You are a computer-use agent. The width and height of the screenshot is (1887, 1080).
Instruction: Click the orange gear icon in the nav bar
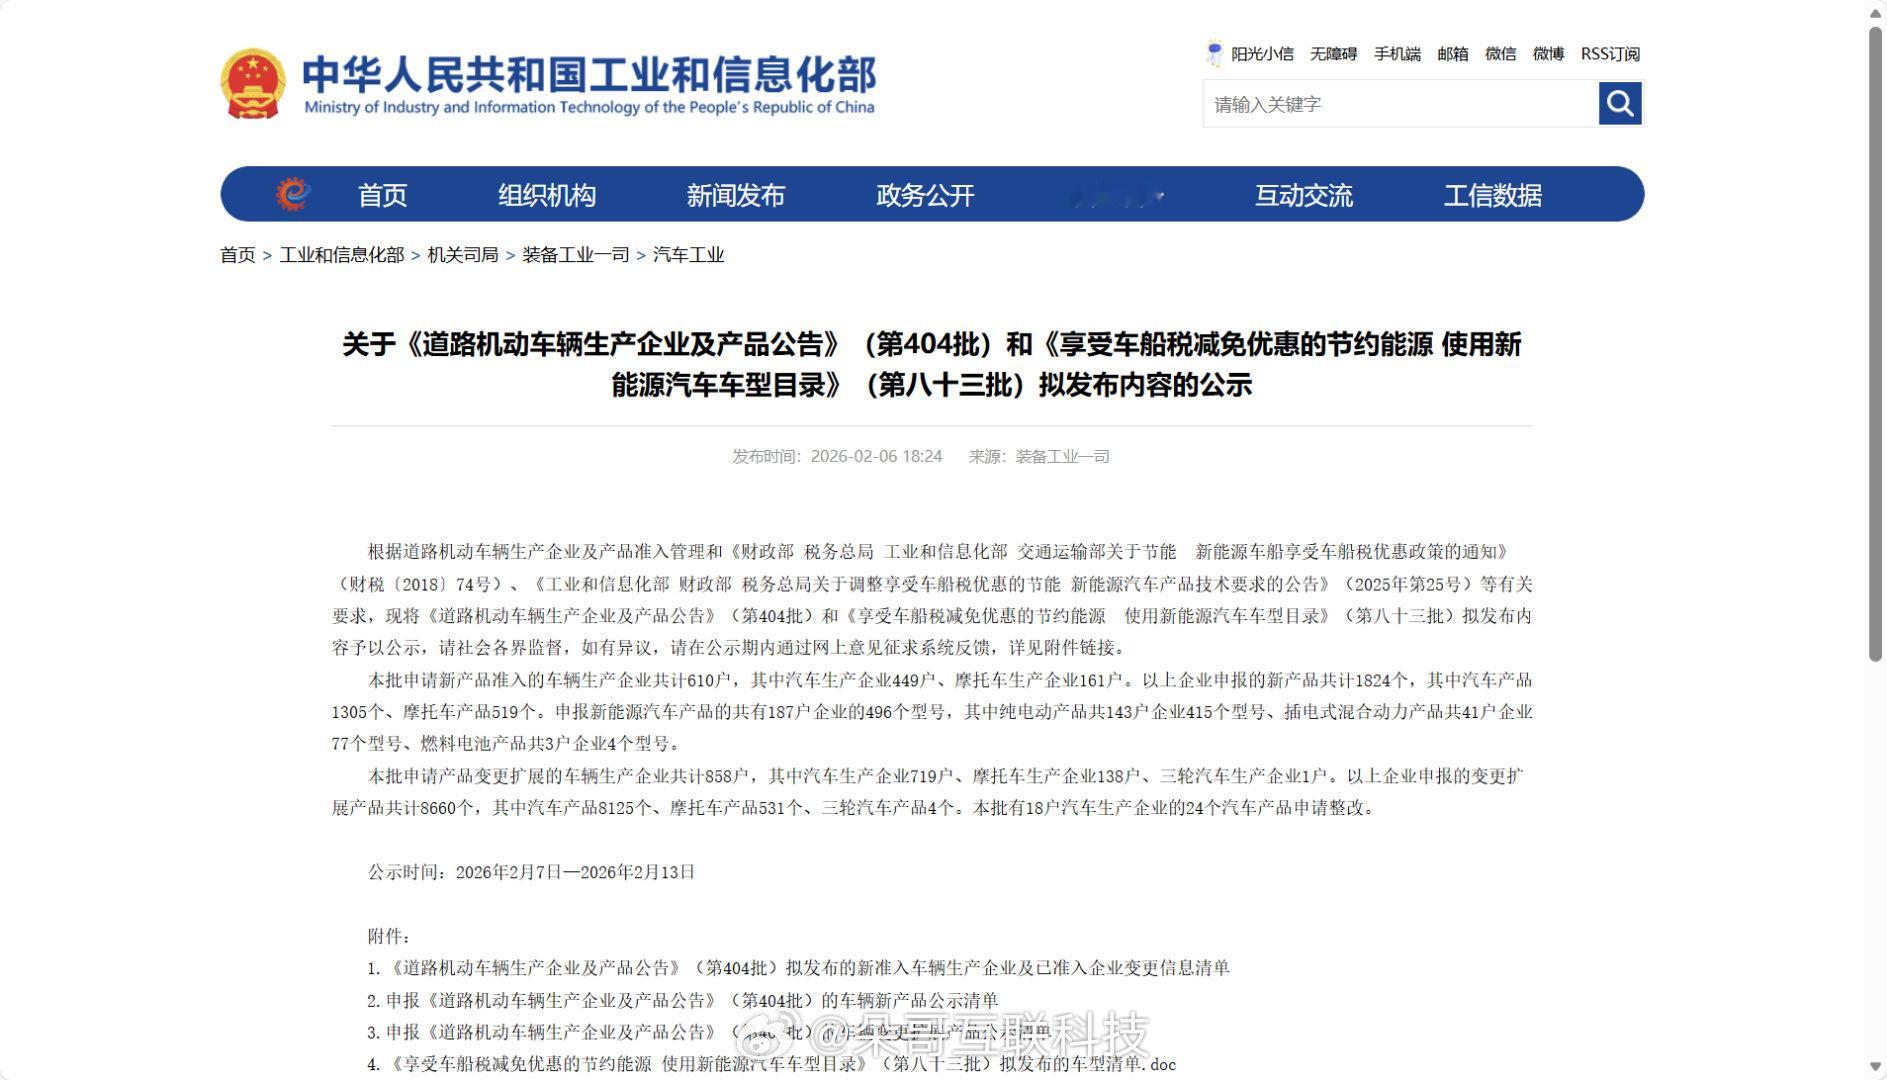pyautogui.click(x=293, y=194)
